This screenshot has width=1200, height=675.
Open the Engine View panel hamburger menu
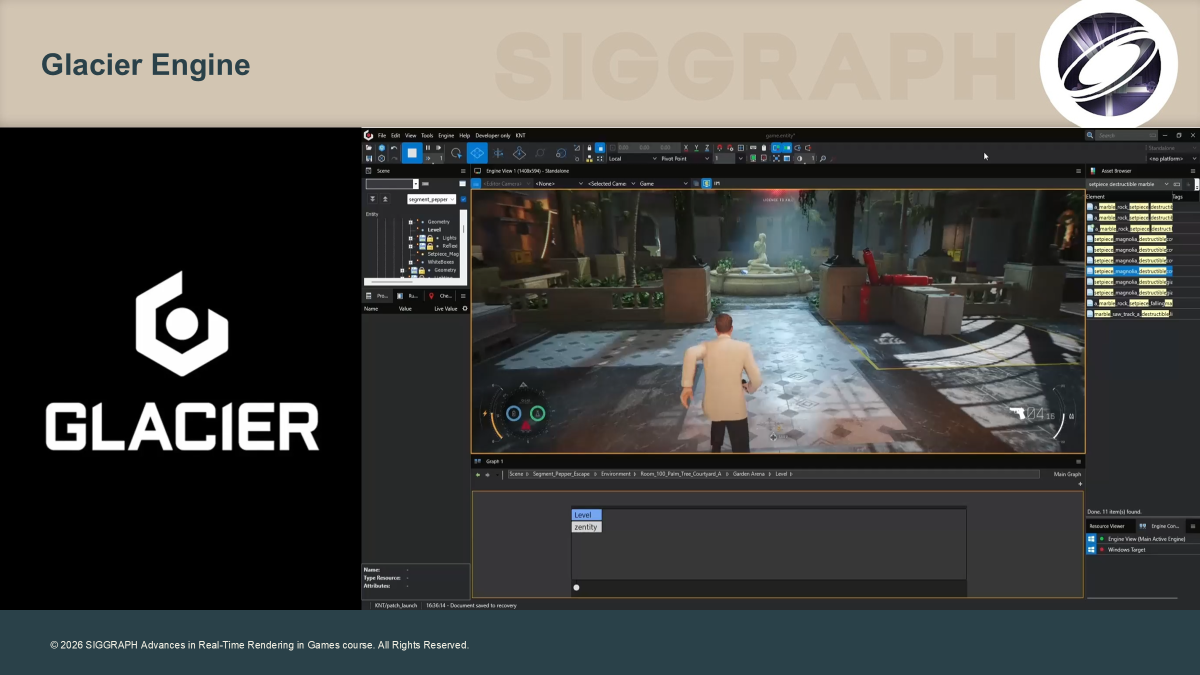[x=1078, y=171]
